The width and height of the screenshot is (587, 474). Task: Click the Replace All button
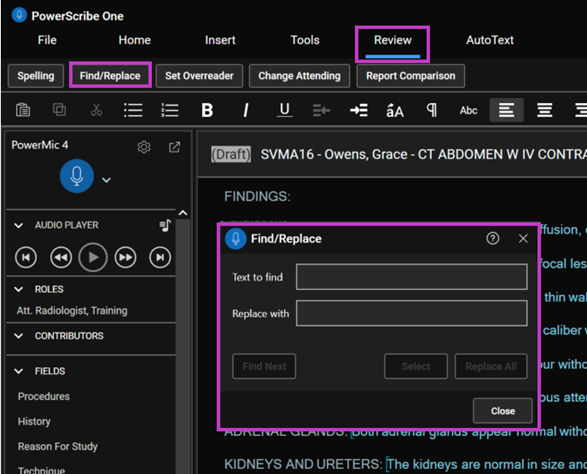click(x=491, y=366)
